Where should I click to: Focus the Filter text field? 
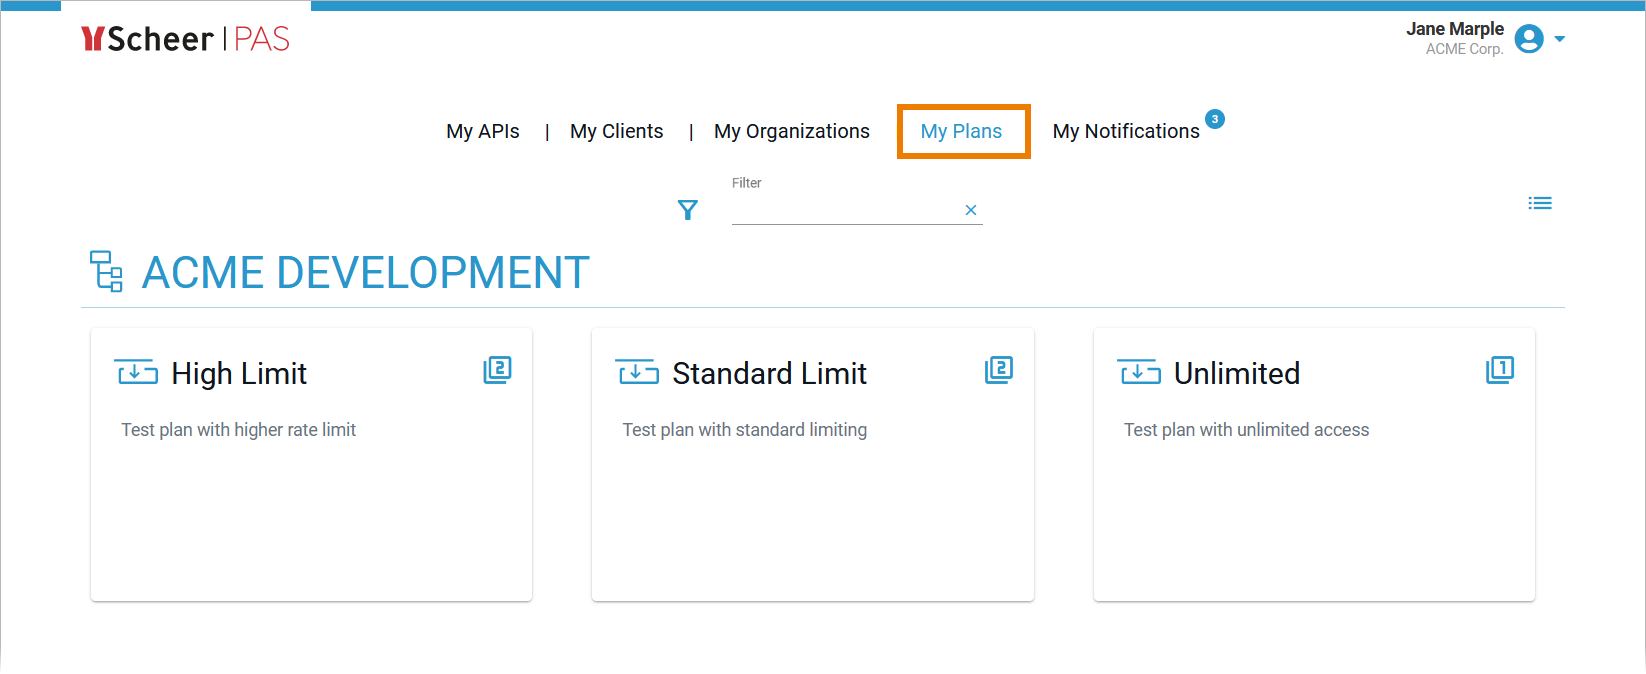click(844, 210)
